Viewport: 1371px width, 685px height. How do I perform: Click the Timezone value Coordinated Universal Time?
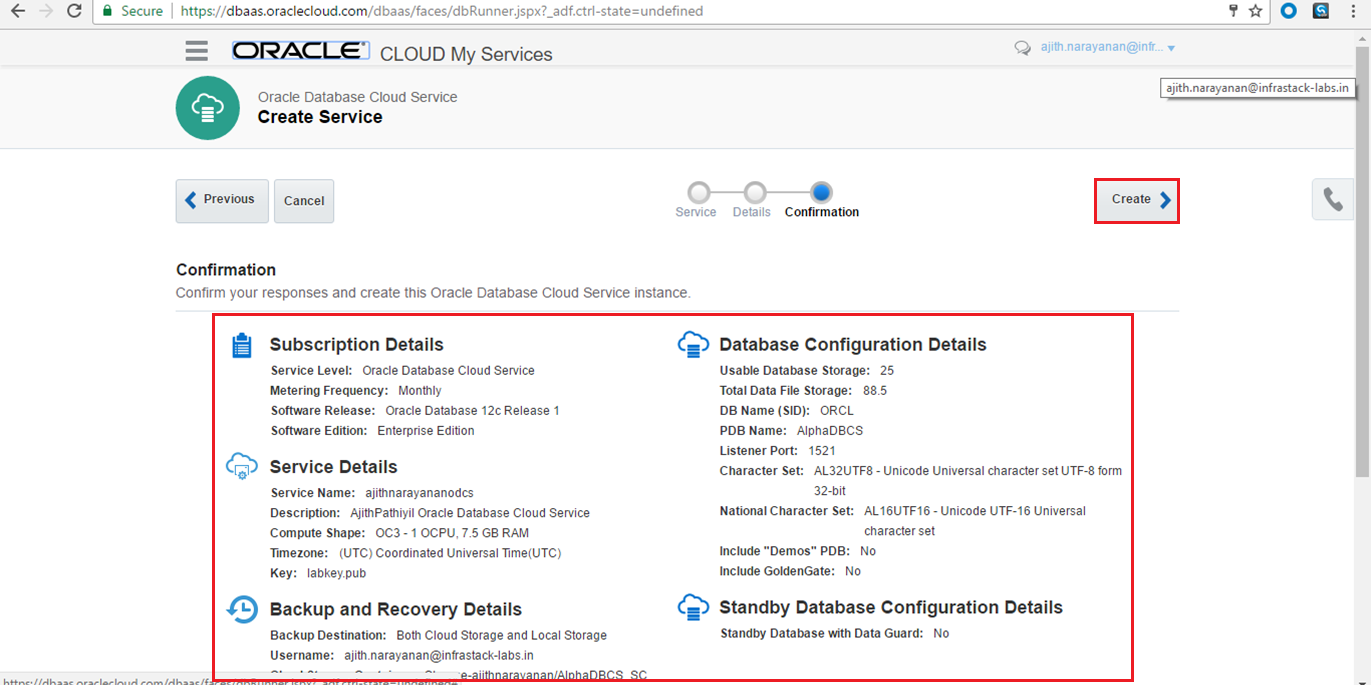450,553
